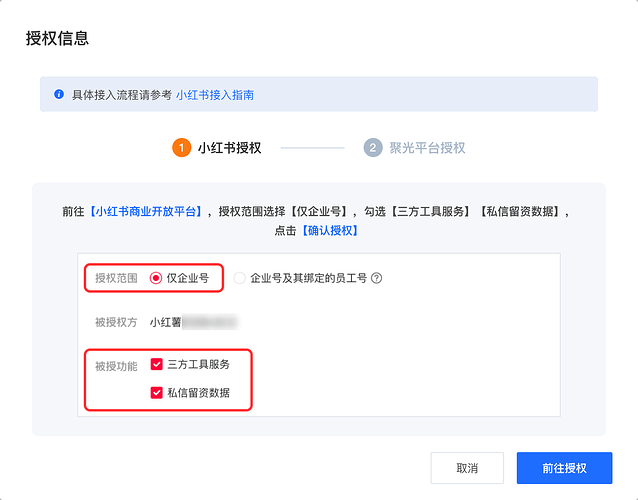Screen dimensions: 638x500
Task: Select the 仅企业号 radio button
Action: coord(156,278)
